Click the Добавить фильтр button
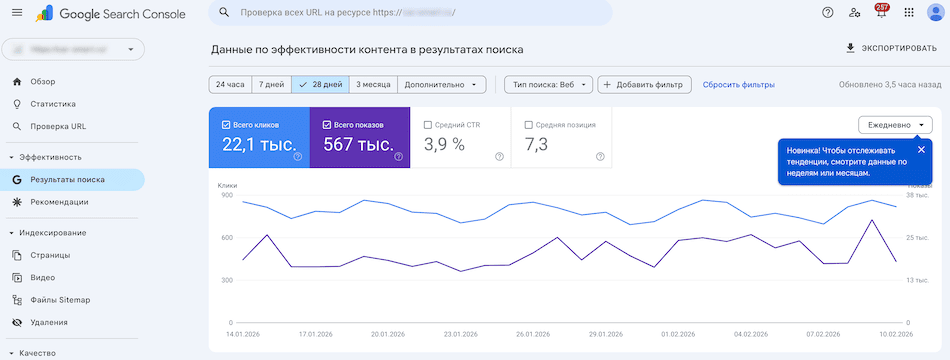This screenshot has width=950, height=360. [644, 85]
